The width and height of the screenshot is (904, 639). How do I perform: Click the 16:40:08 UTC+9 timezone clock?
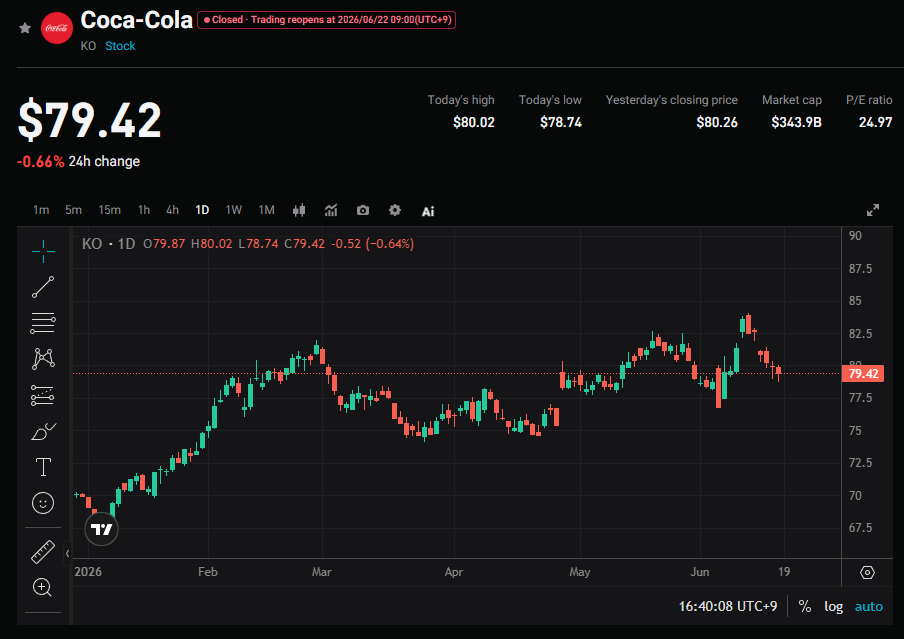(x=728, y=606)
